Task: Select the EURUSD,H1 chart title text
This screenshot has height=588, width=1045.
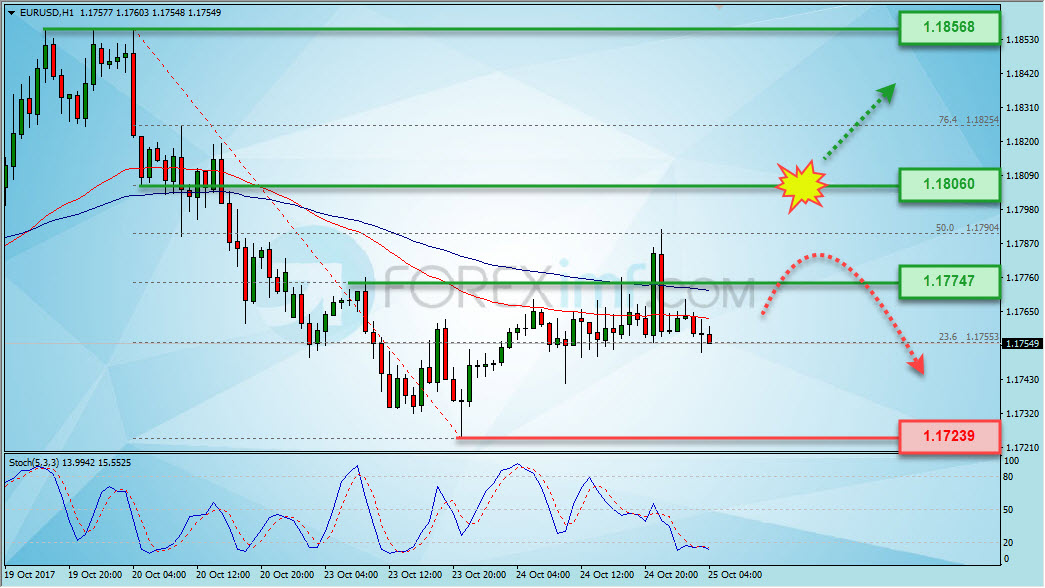Action: [47, 13]
